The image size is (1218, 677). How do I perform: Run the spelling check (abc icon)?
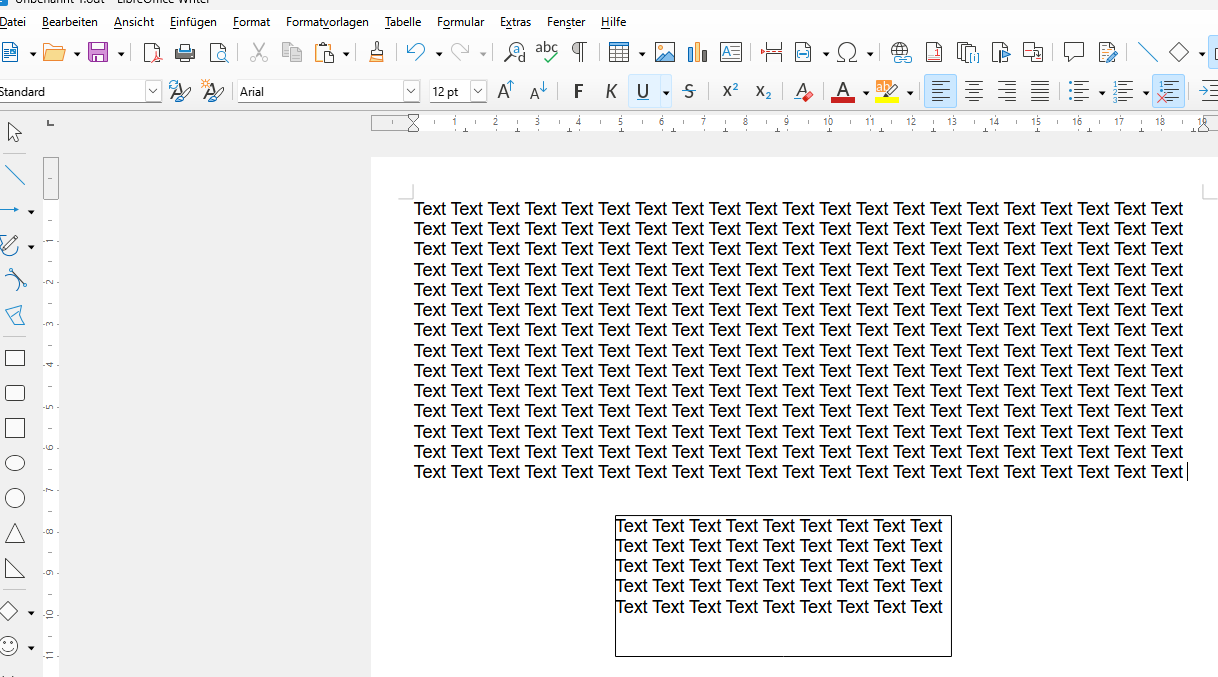(546, 52)
